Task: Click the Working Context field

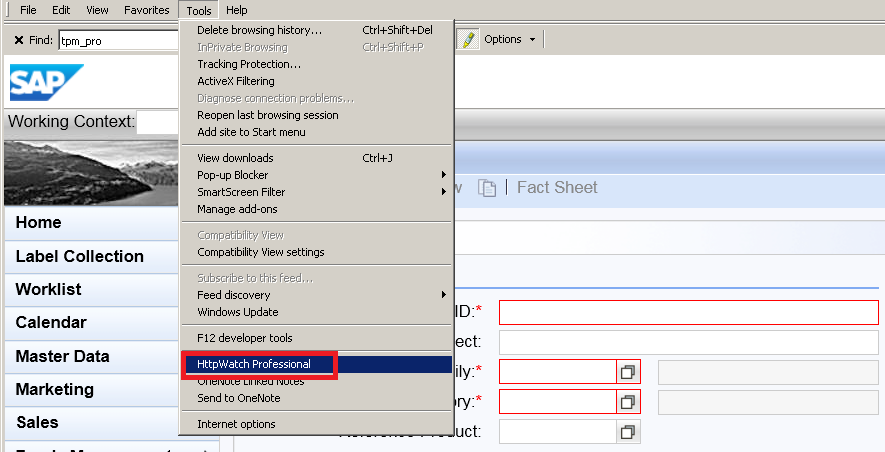Action: click(x=157, y=122)
